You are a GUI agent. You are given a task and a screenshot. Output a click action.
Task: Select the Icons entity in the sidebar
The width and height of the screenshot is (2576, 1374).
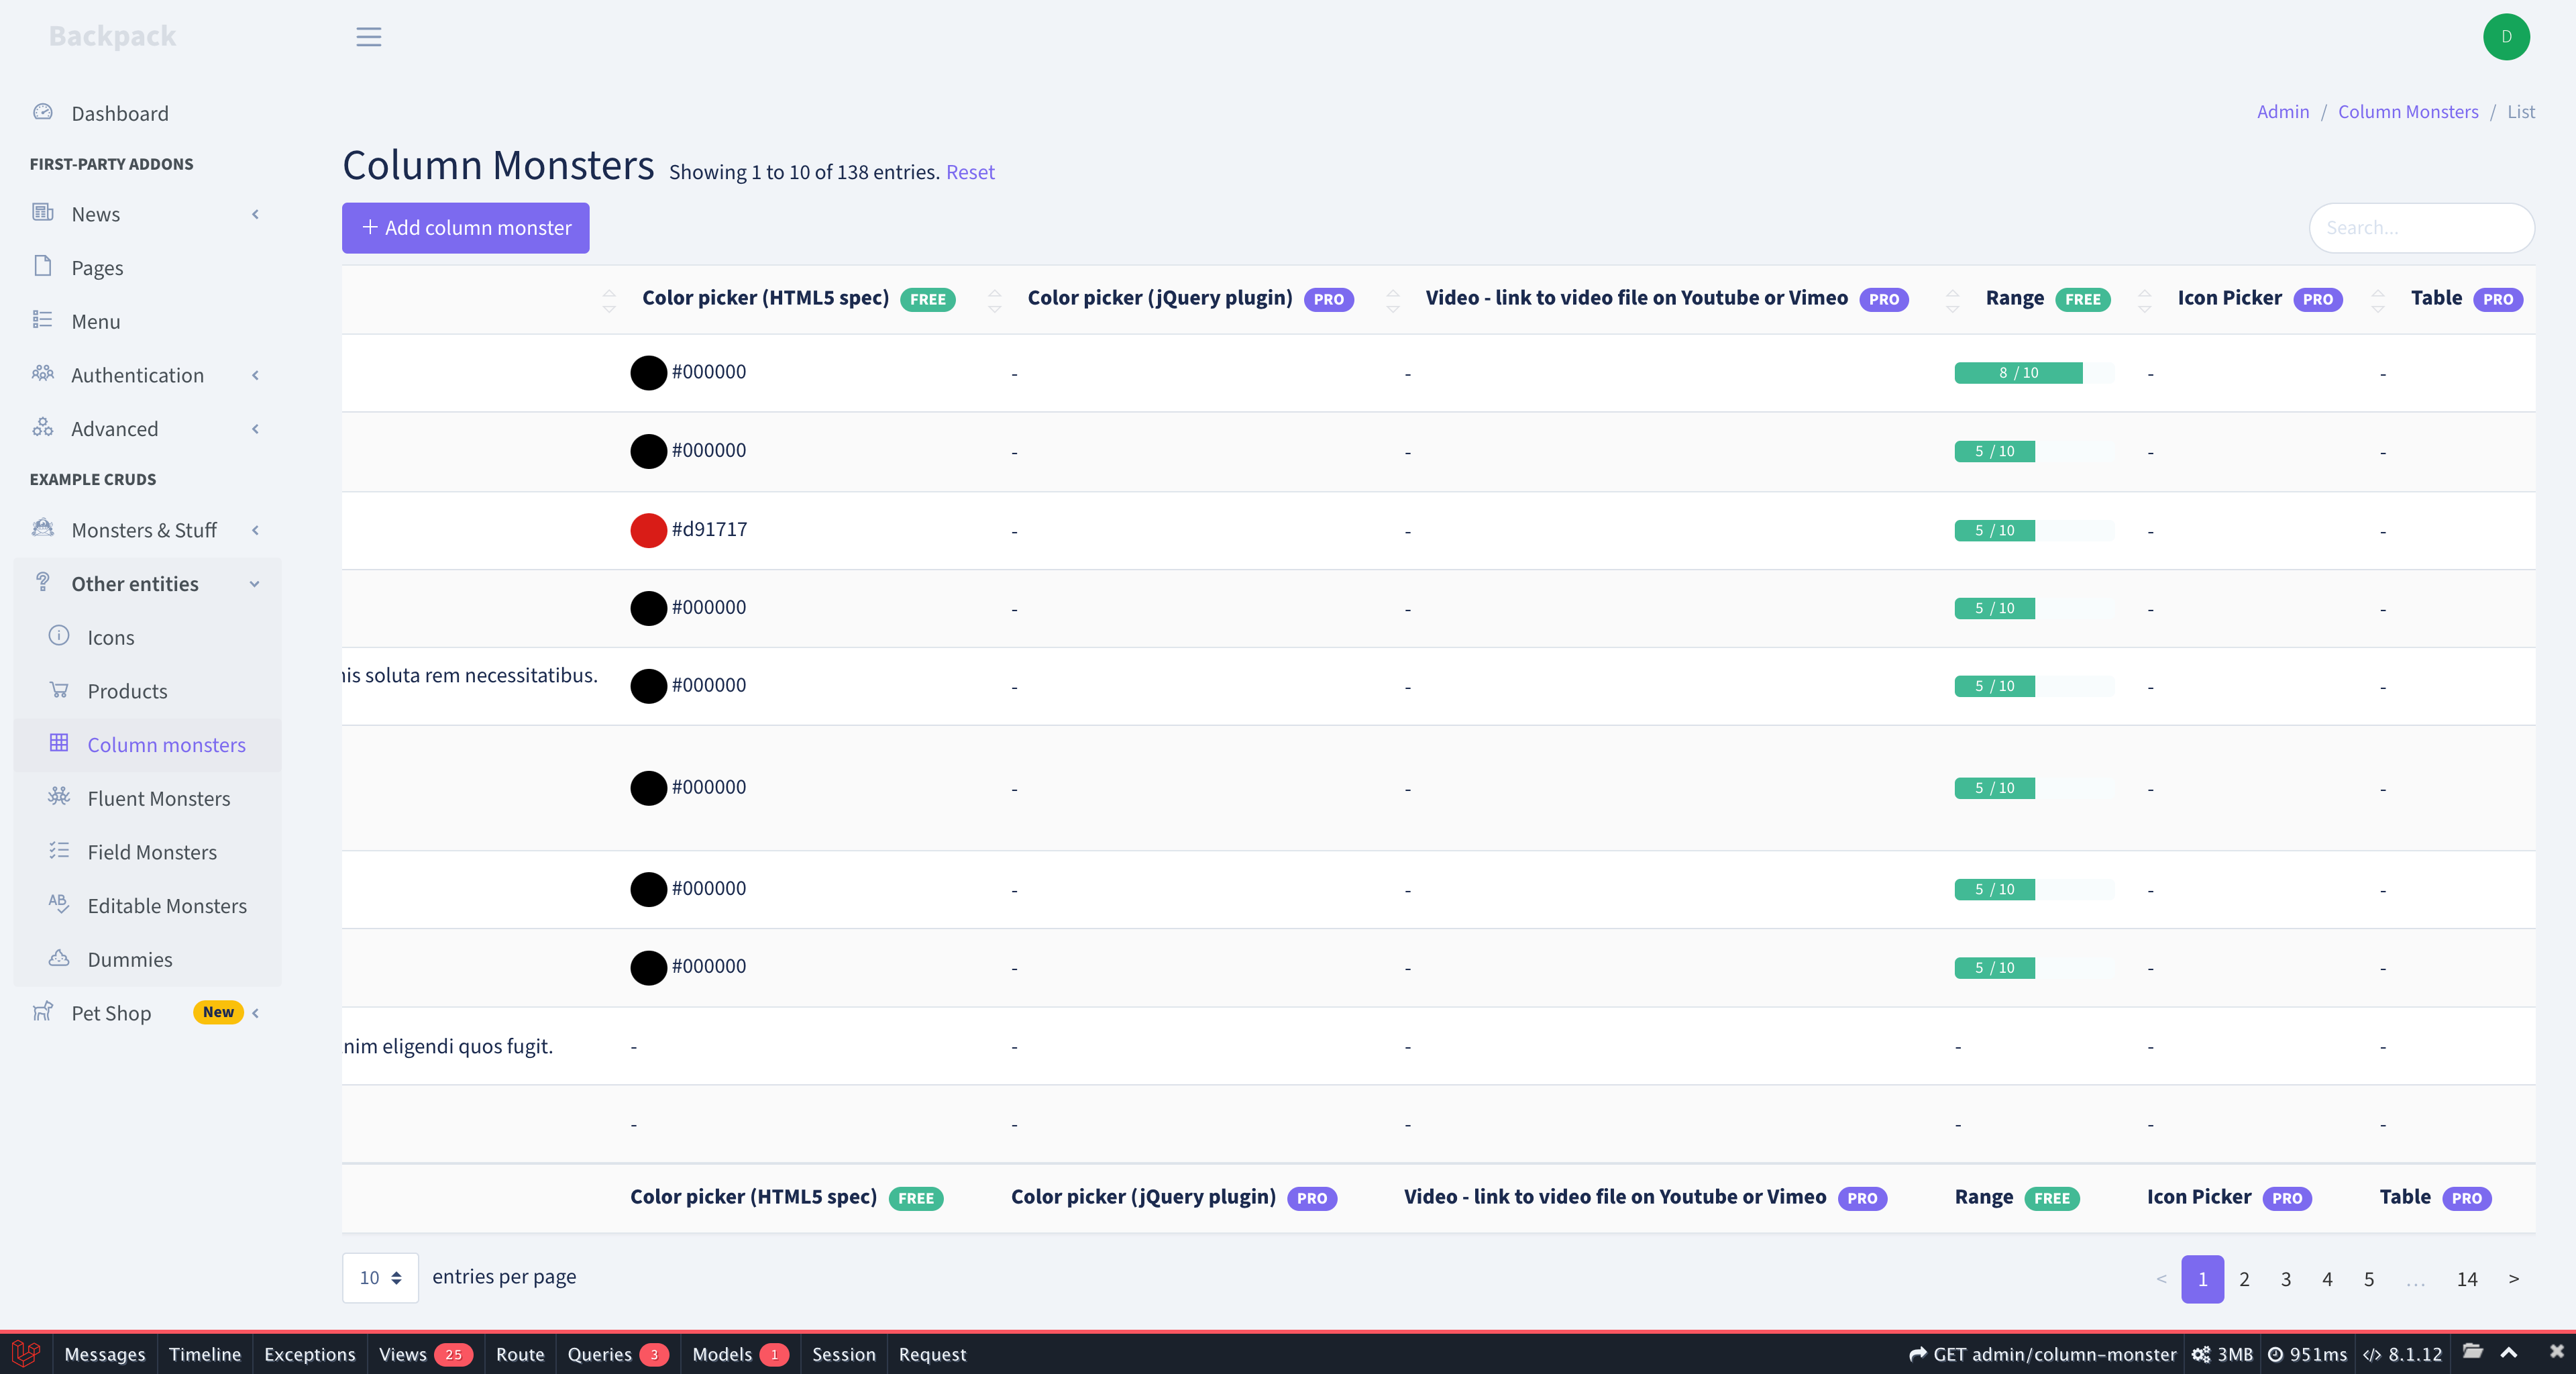pos(109,637)
